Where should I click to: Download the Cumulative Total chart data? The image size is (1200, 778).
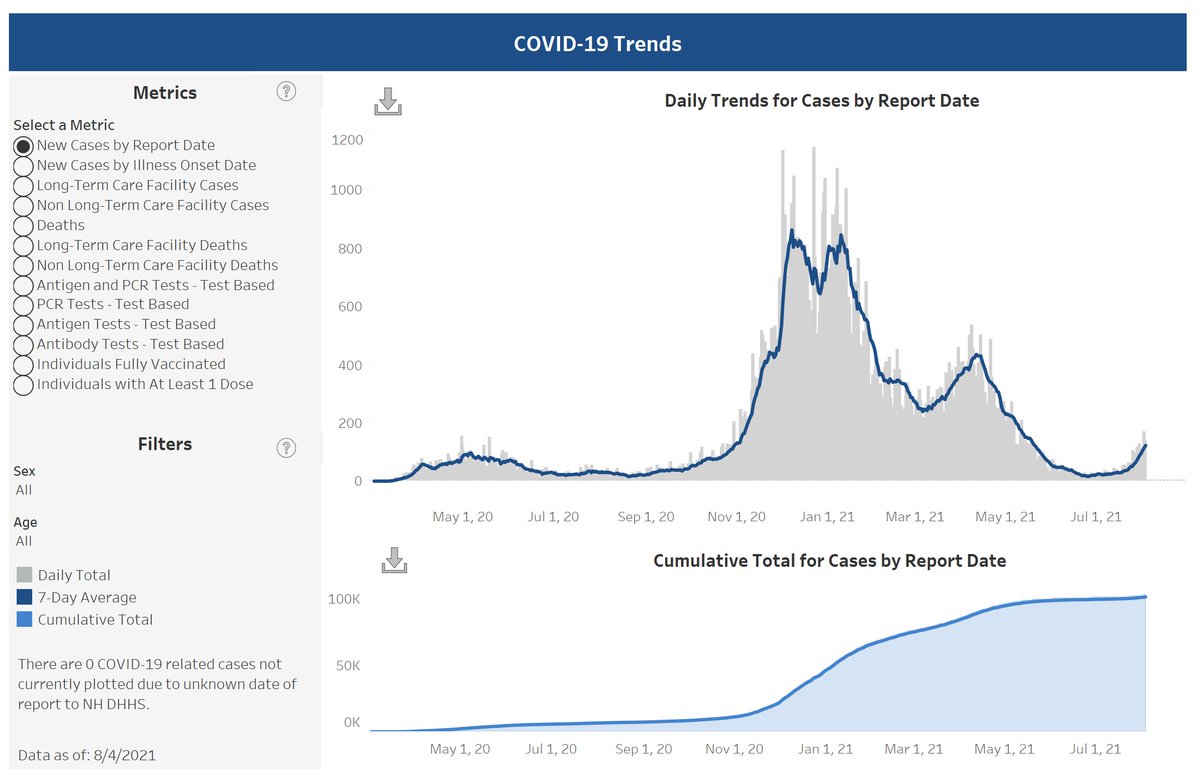(x=394, y=561)
